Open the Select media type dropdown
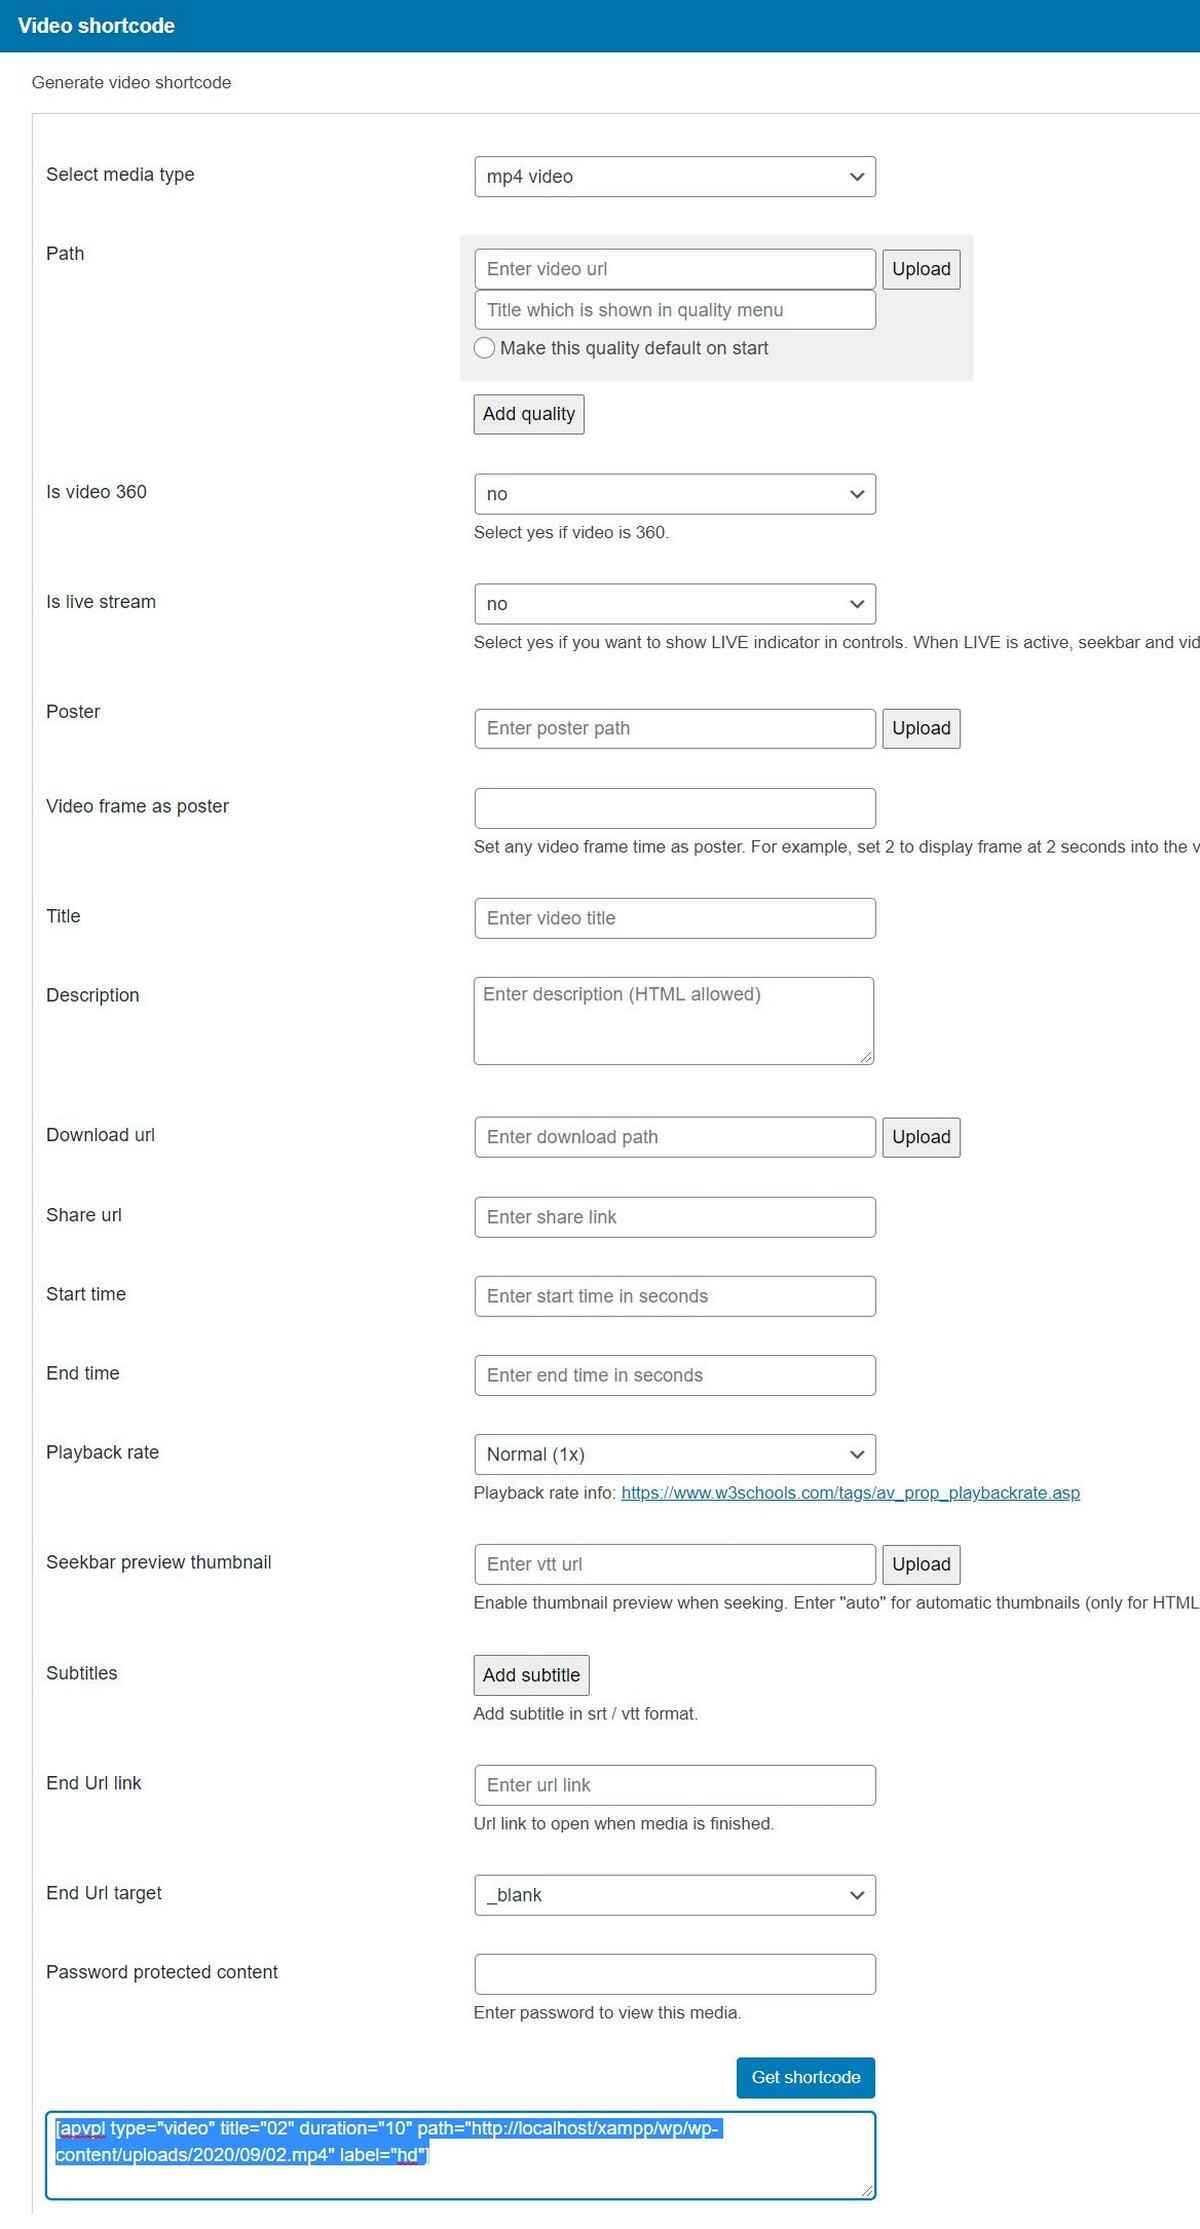 (x=675, y=176)
